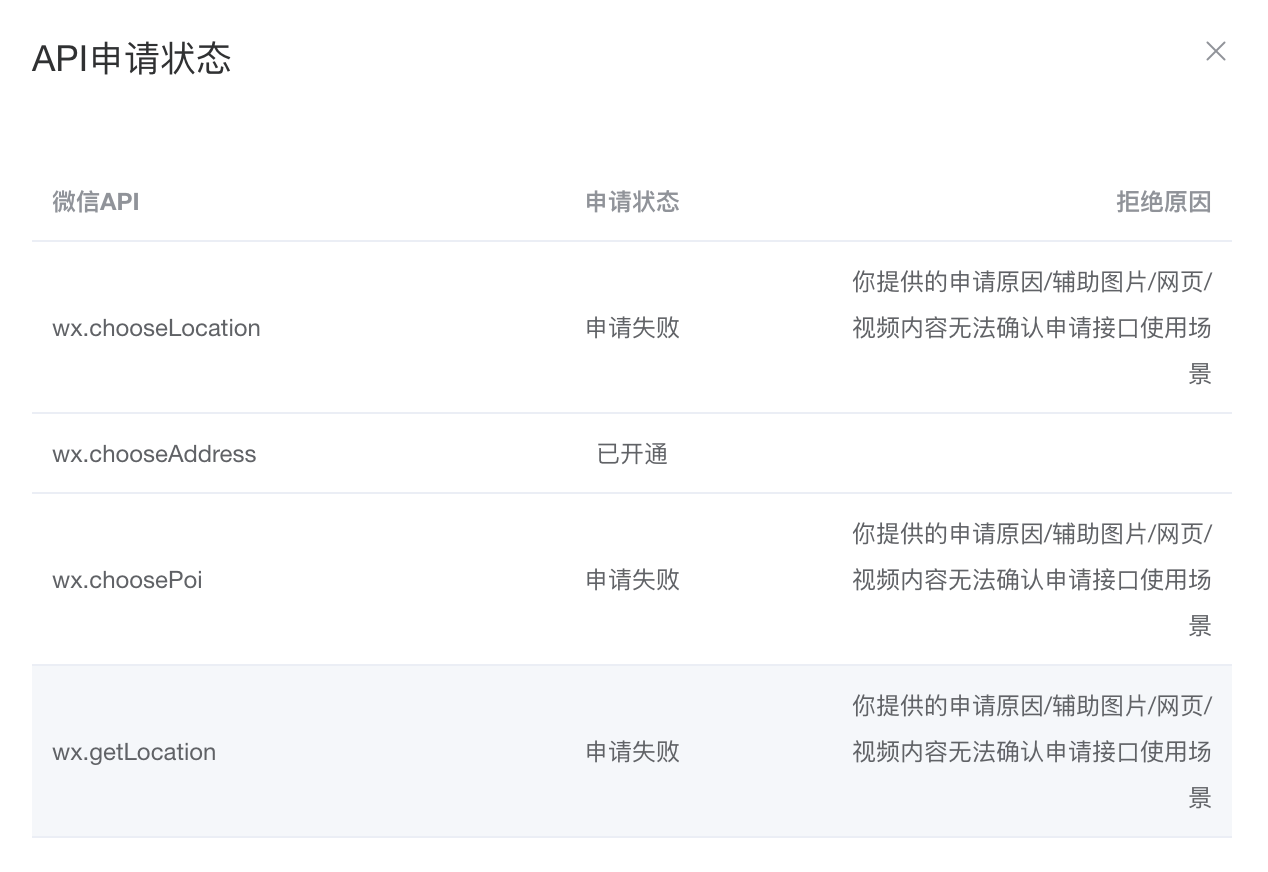Close the API申请状态 dialog
Screen dimensions: 1268x872
click(x=1215, y=51)
